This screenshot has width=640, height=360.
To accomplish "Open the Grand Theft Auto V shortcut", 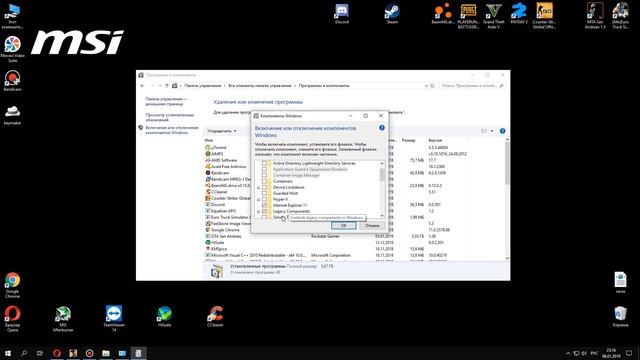I will [493, 16].
